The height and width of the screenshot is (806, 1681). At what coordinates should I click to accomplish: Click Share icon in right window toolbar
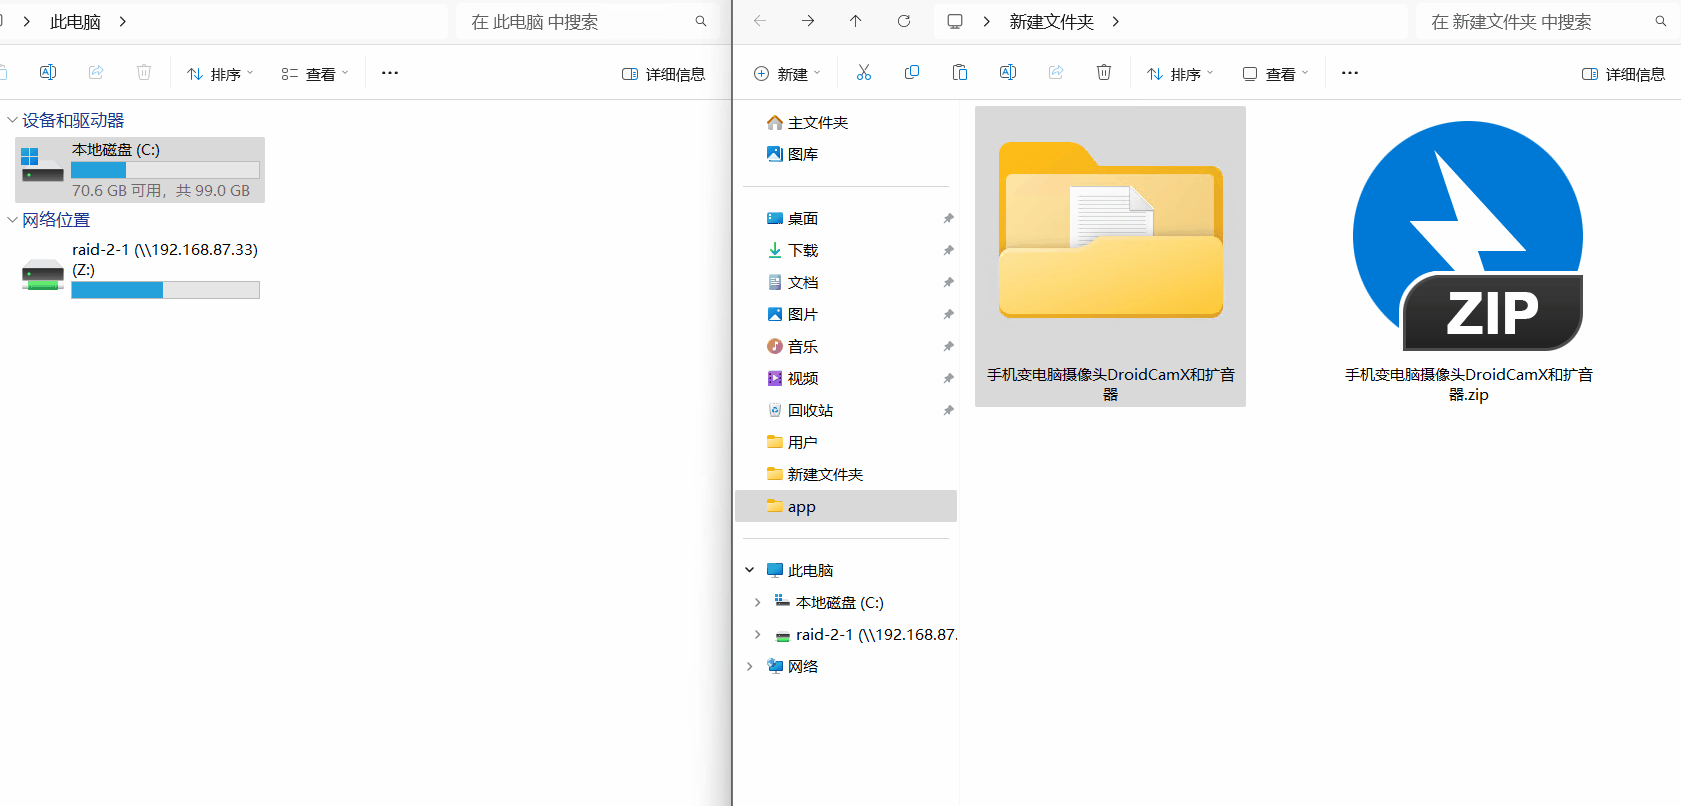click(1056, 73)
